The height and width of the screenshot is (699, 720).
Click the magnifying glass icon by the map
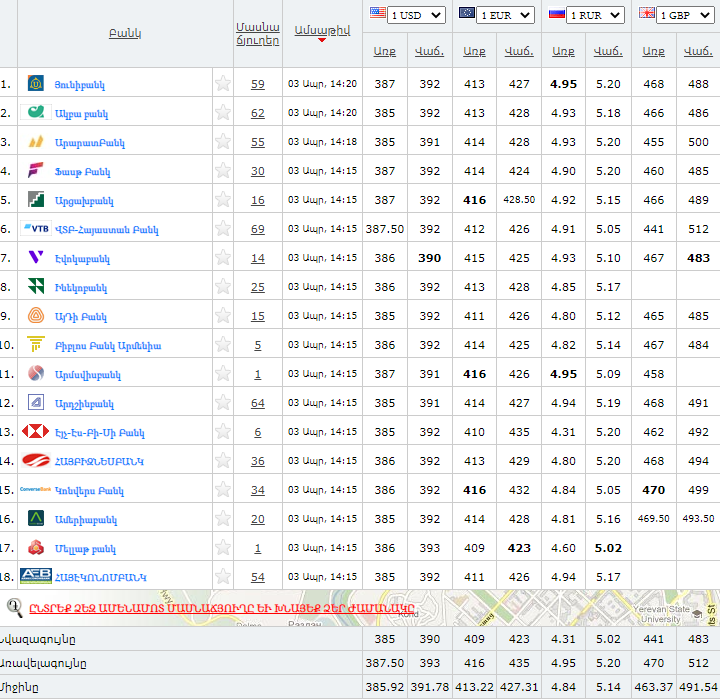(x=15, y=608)
